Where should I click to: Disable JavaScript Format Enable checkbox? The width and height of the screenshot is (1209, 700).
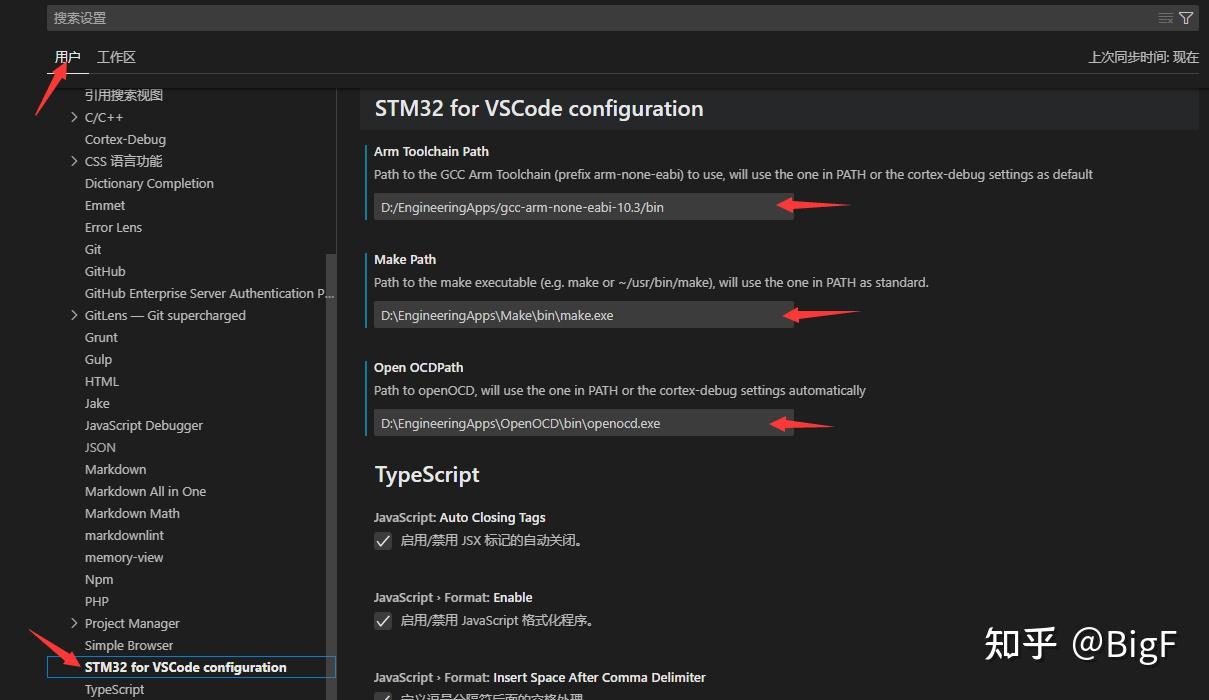pyautogui.click(x=382, y=620)
